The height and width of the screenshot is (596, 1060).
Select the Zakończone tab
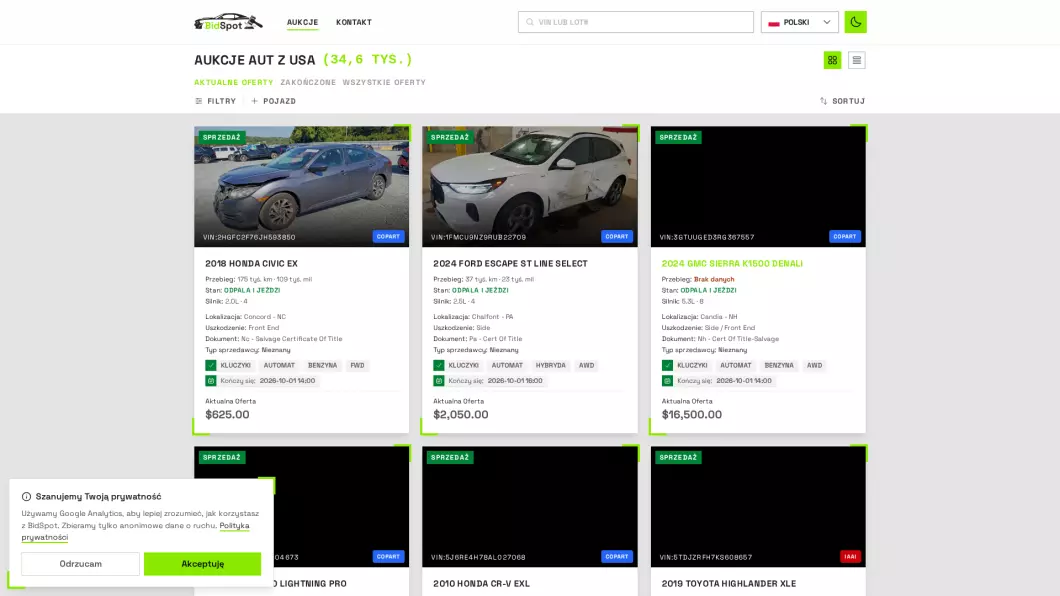(308, 82)
